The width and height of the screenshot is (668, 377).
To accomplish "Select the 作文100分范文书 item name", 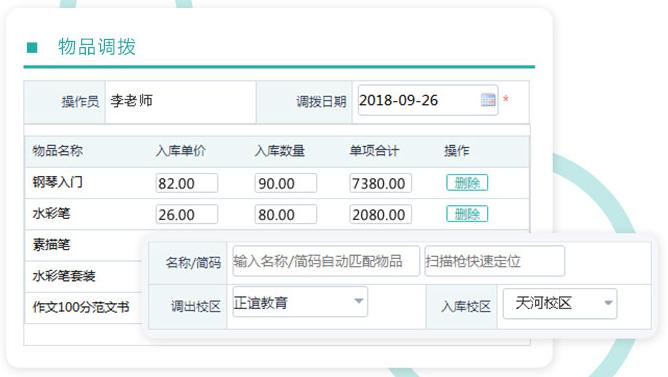I will [x=81, y=307].
